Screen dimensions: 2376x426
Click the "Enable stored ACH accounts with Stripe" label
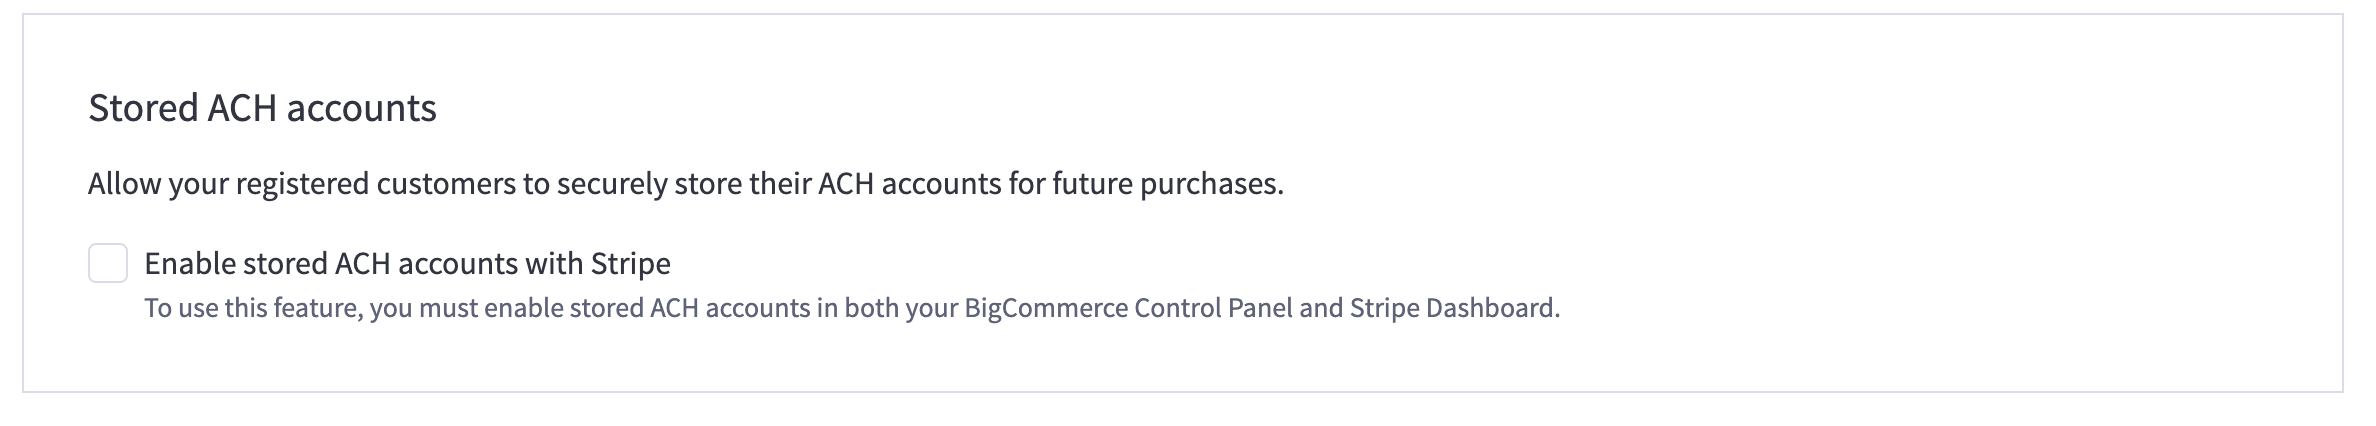click(407, 263)
